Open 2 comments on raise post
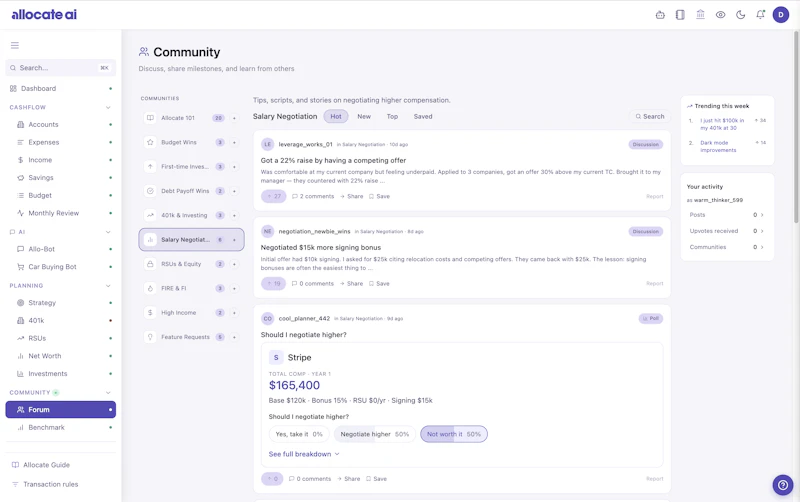 click(x=313, y=196)
